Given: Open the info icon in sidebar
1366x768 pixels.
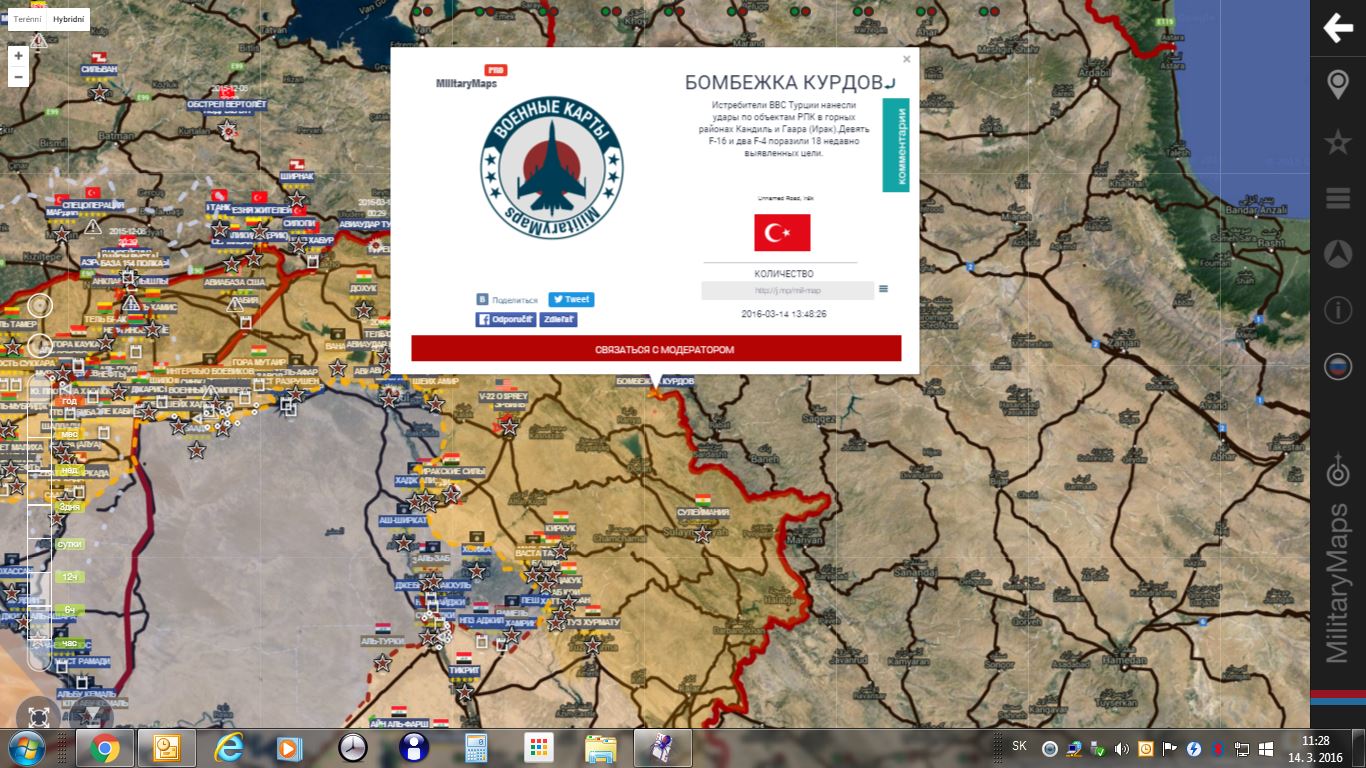Looking at the screenshot, I should 1338,310.
